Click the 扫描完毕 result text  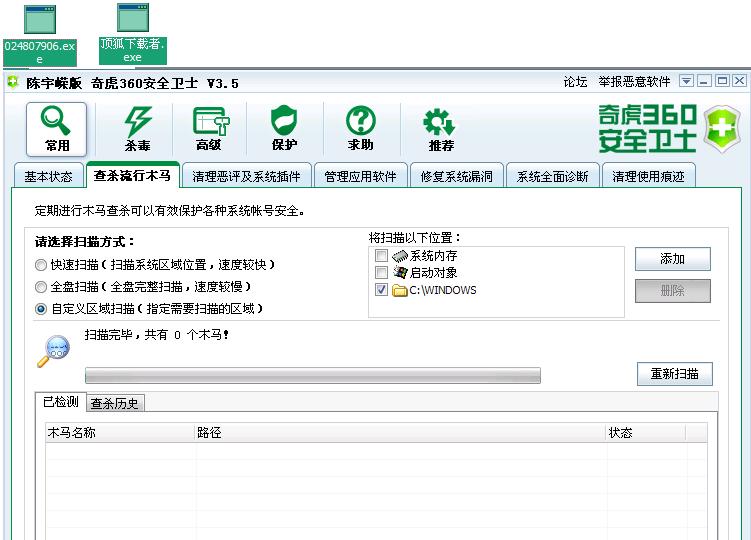coord(157,334)
